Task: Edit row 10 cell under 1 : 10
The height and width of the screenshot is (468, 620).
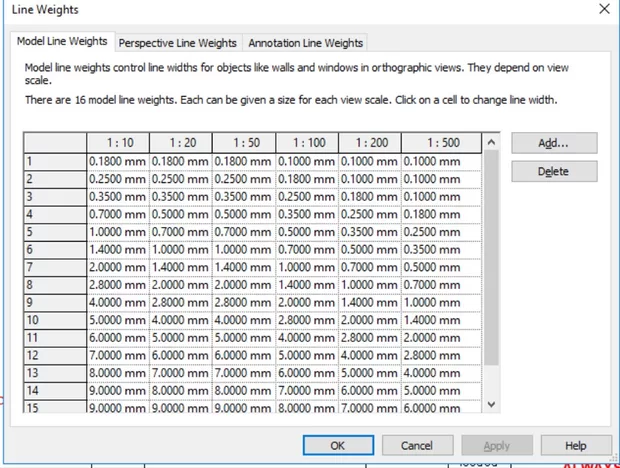Action: (x=118, y=320)
